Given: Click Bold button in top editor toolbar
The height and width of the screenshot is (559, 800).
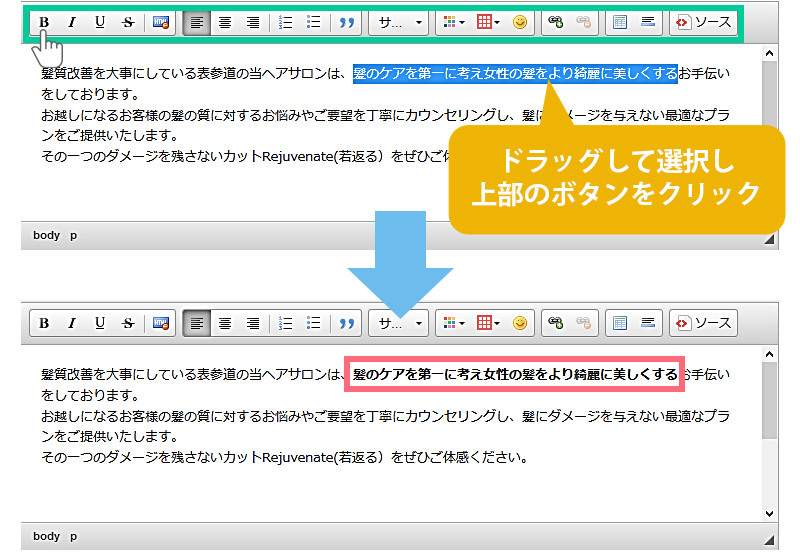Looking at the screenshot, I should click(x=44, y=23).
